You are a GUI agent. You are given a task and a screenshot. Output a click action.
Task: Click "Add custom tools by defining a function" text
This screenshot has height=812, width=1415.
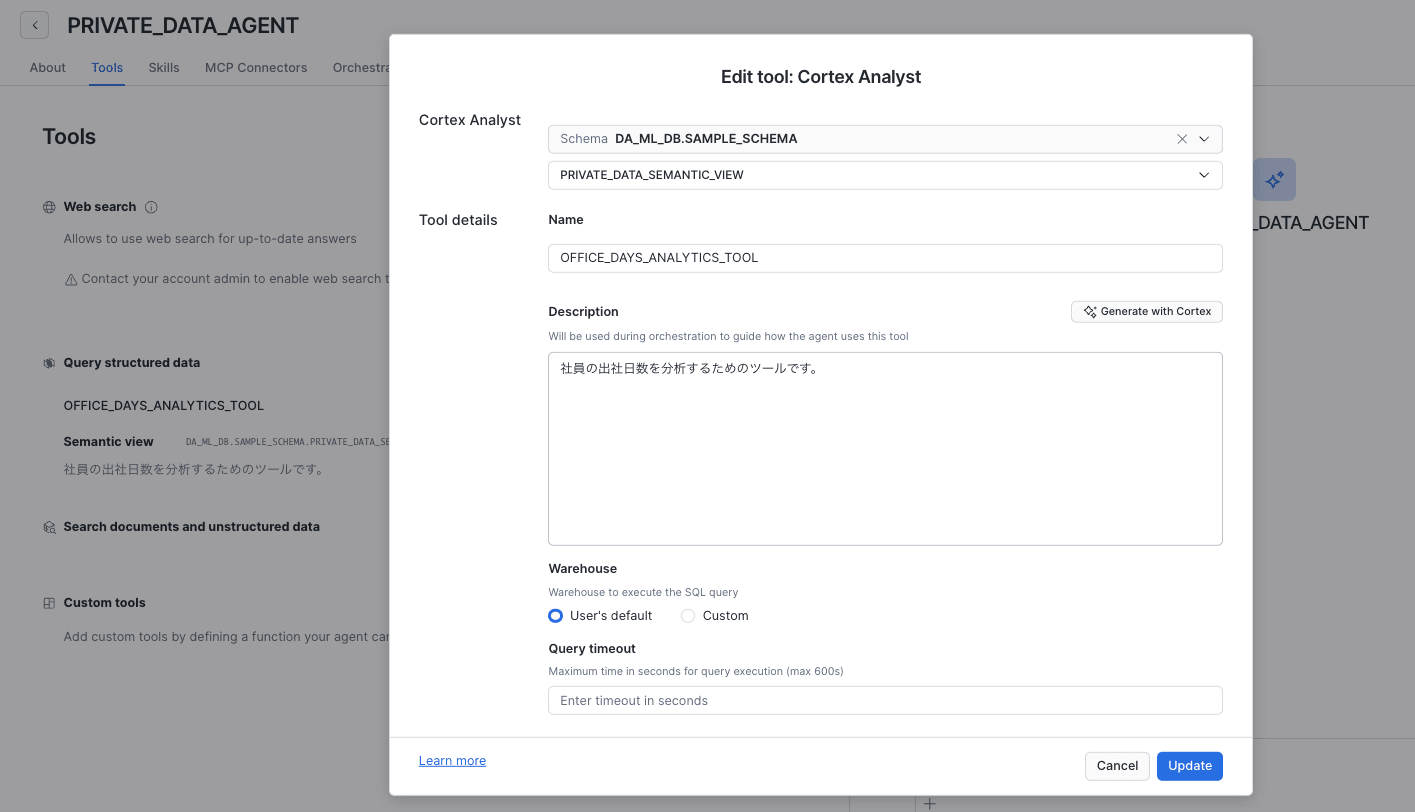tap(226, 637)
